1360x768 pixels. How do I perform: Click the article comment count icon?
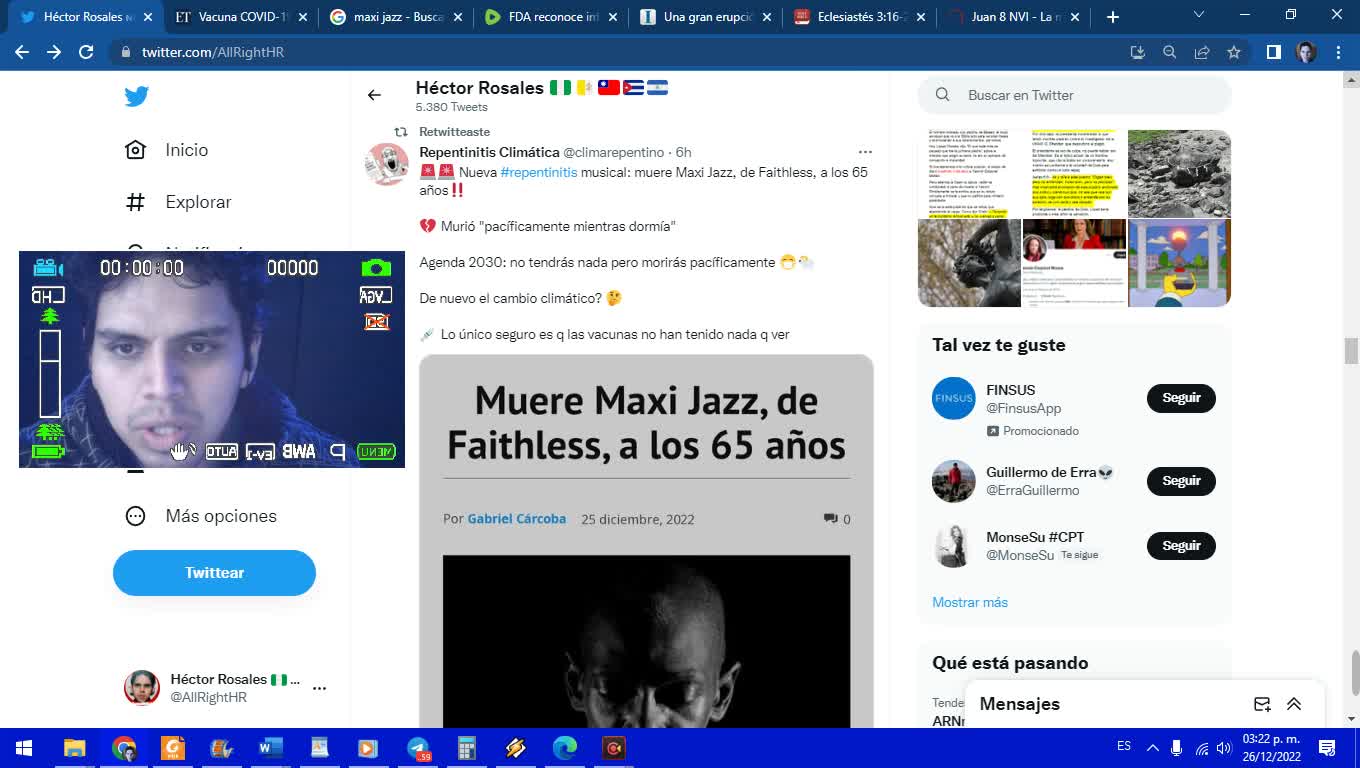(x=830, y=519)
